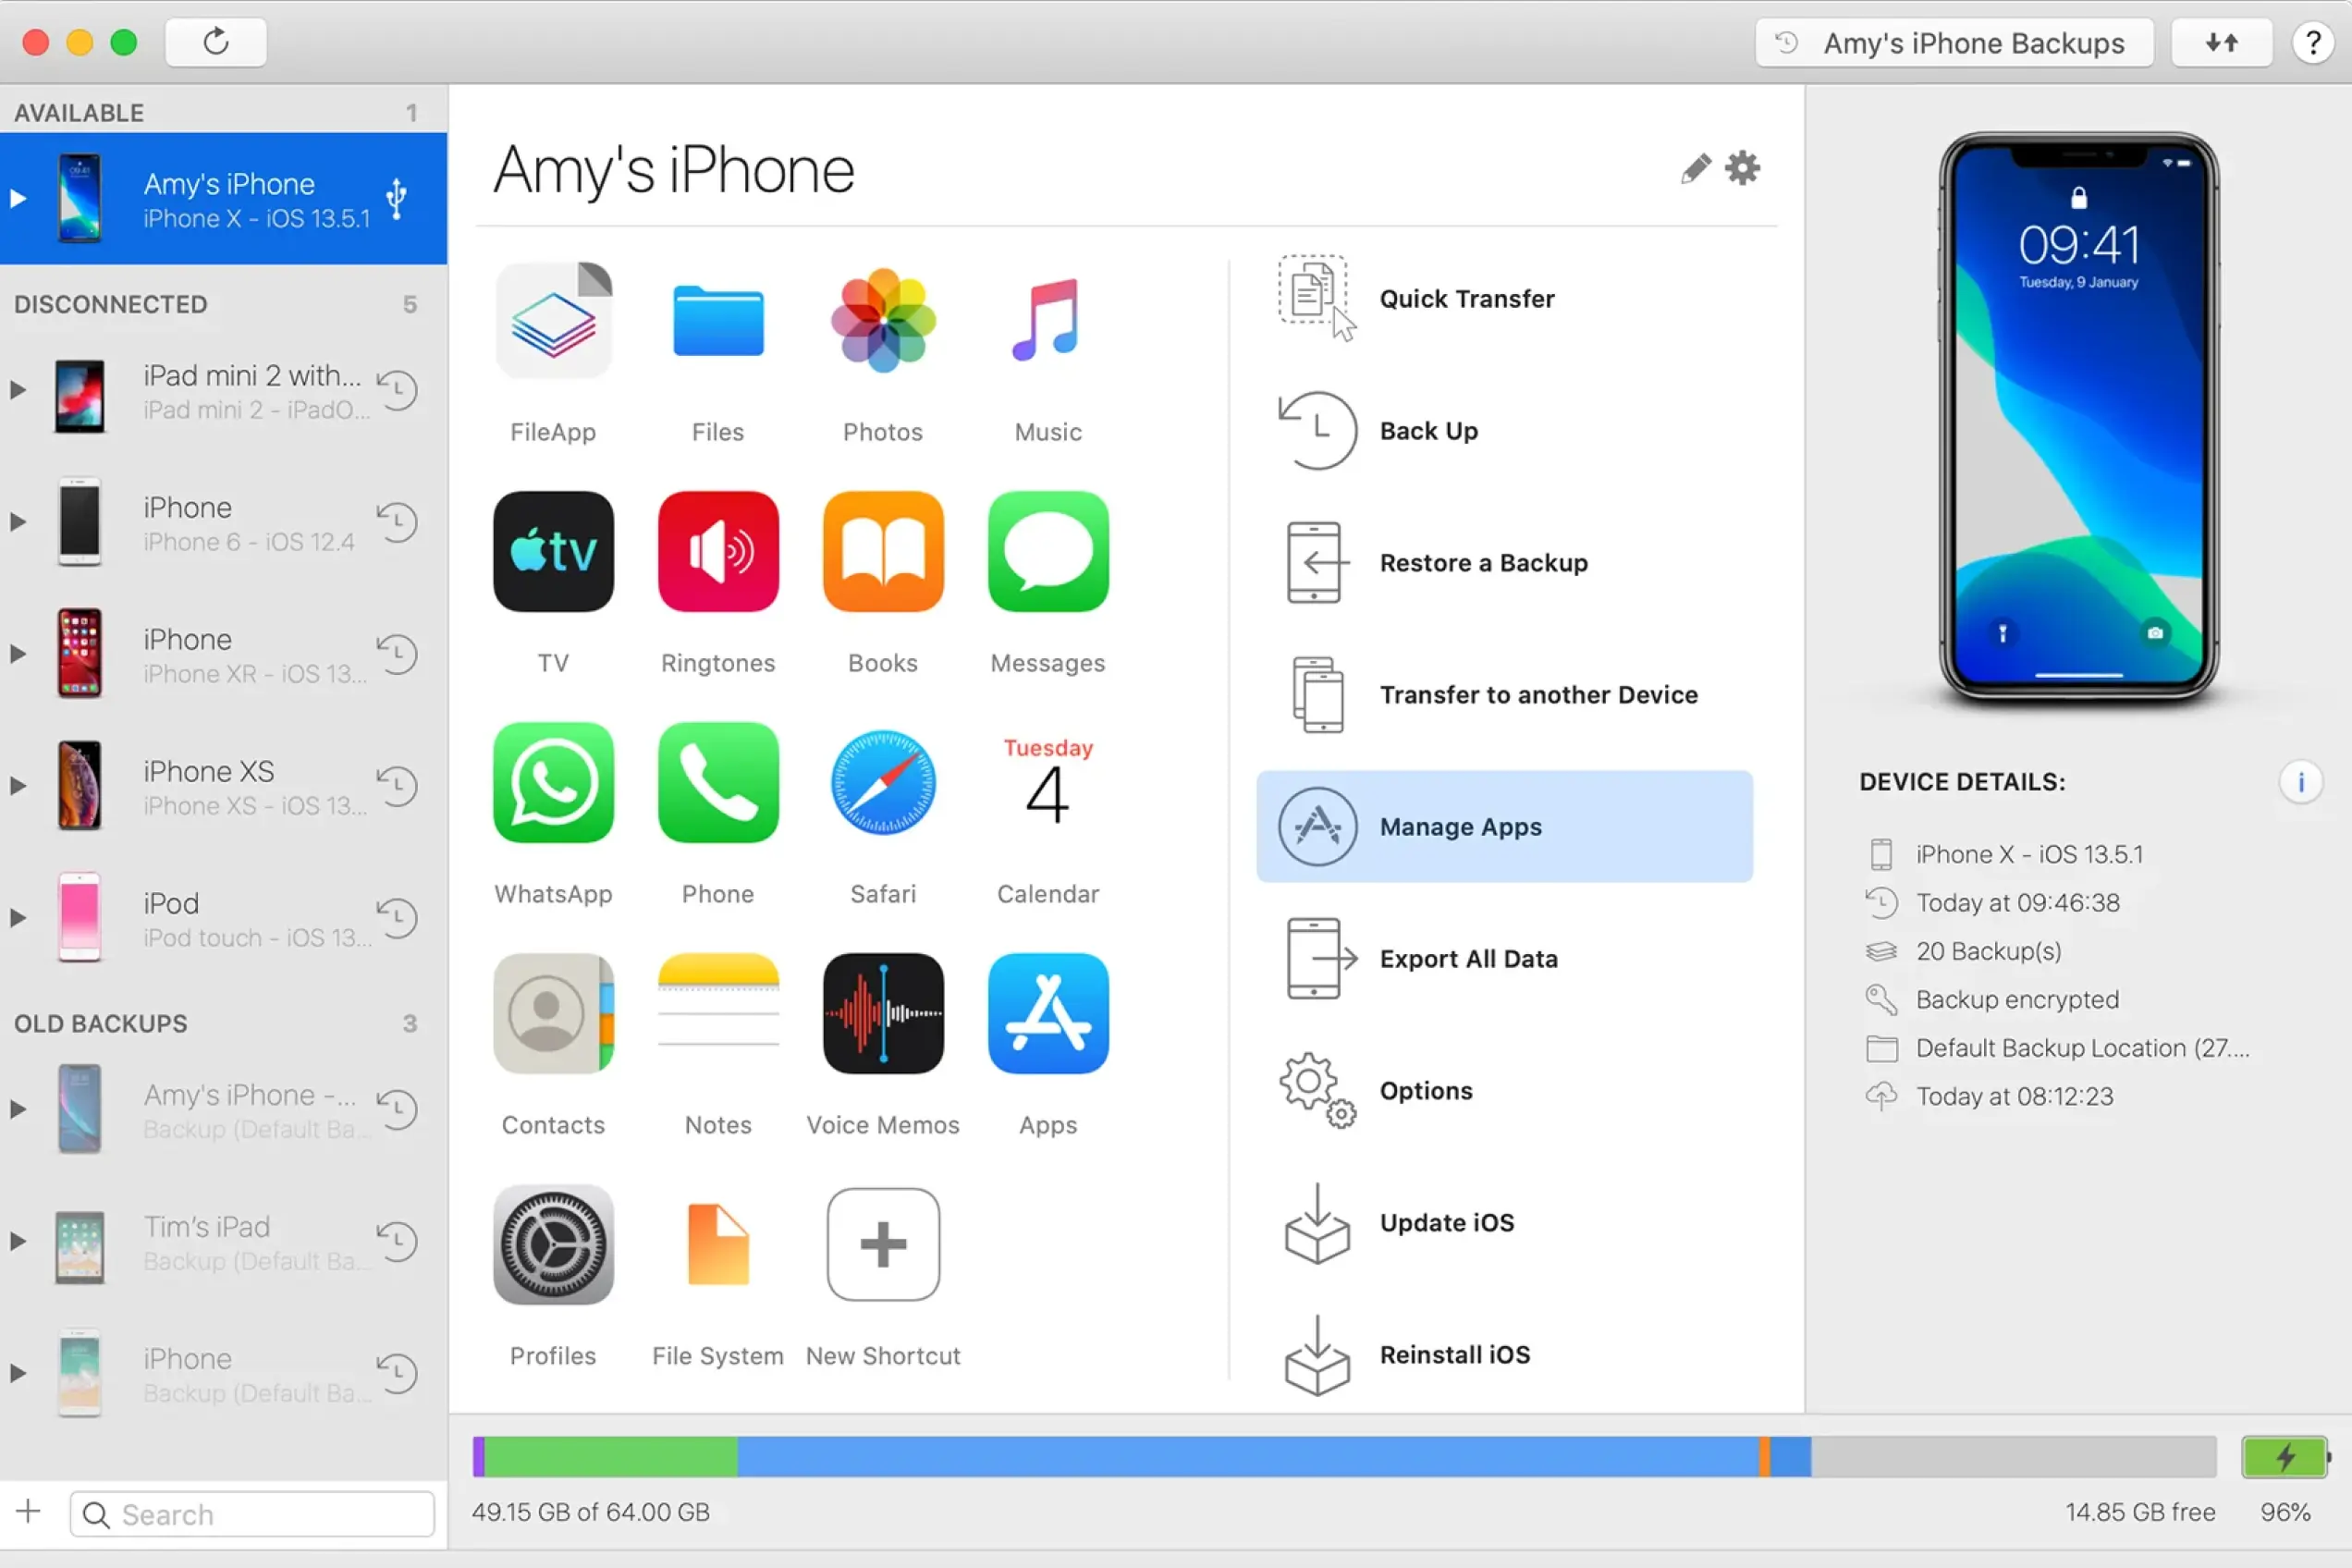The height and width of the screenshot is (1568, 2352).
Task: Select Quick Transfer action
Action: pyautogui.click(x=1465, y=299)
